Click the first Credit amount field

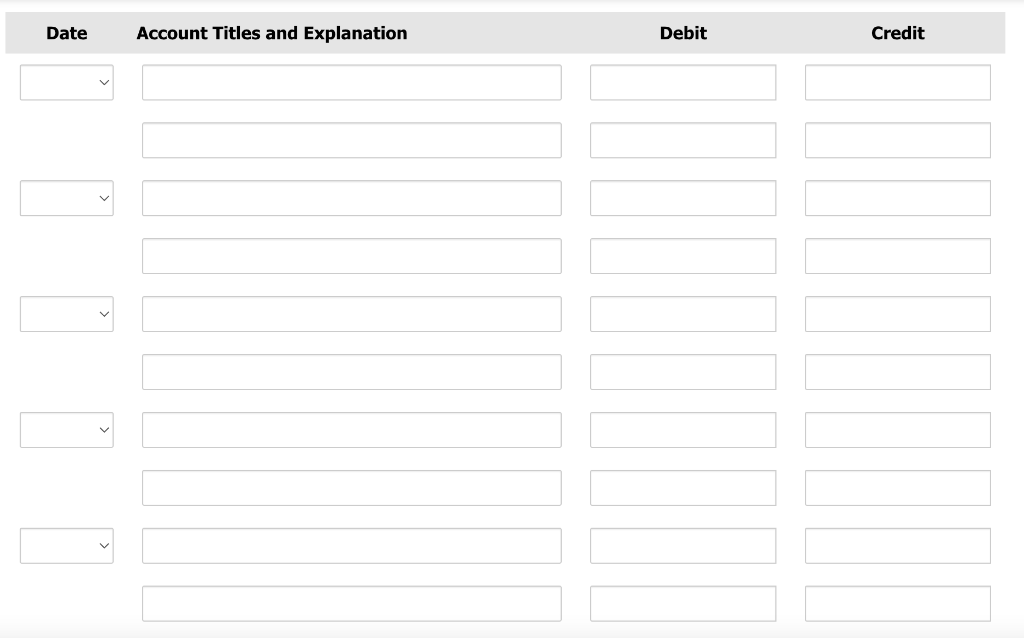pyautogui.click(x=897, y=82)
